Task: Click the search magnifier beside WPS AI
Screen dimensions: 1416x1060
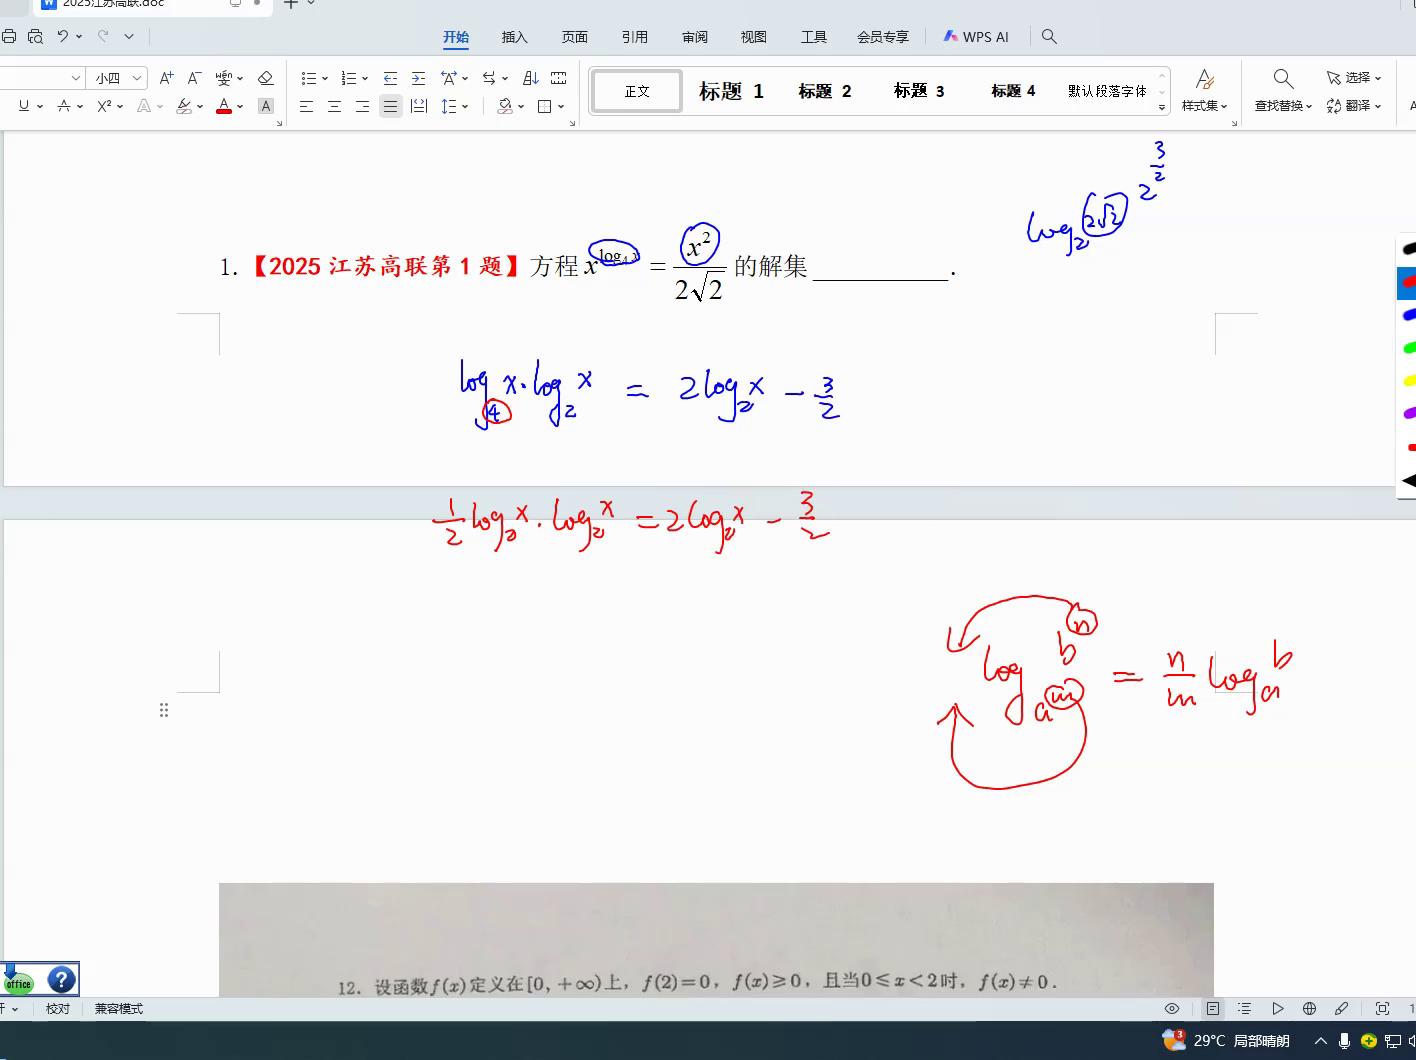Action: tap(1049, 36)
